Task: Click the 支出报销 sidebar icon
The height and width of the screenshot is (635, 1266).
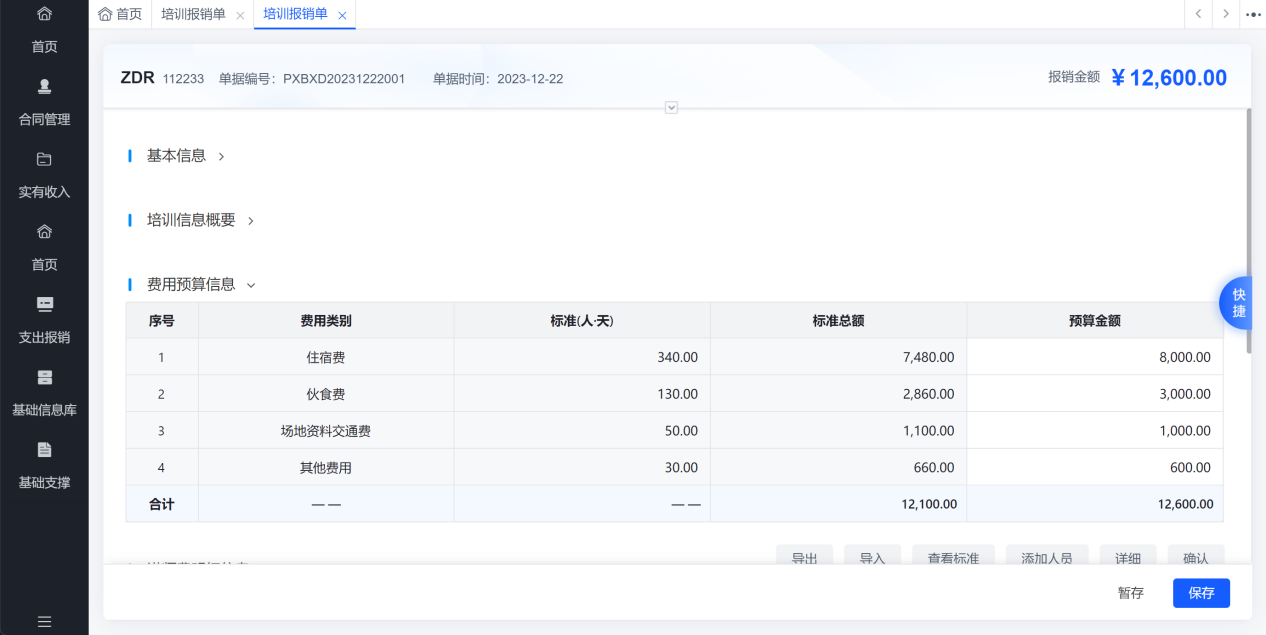Action: pyautogui.click(x=44, y=304)
